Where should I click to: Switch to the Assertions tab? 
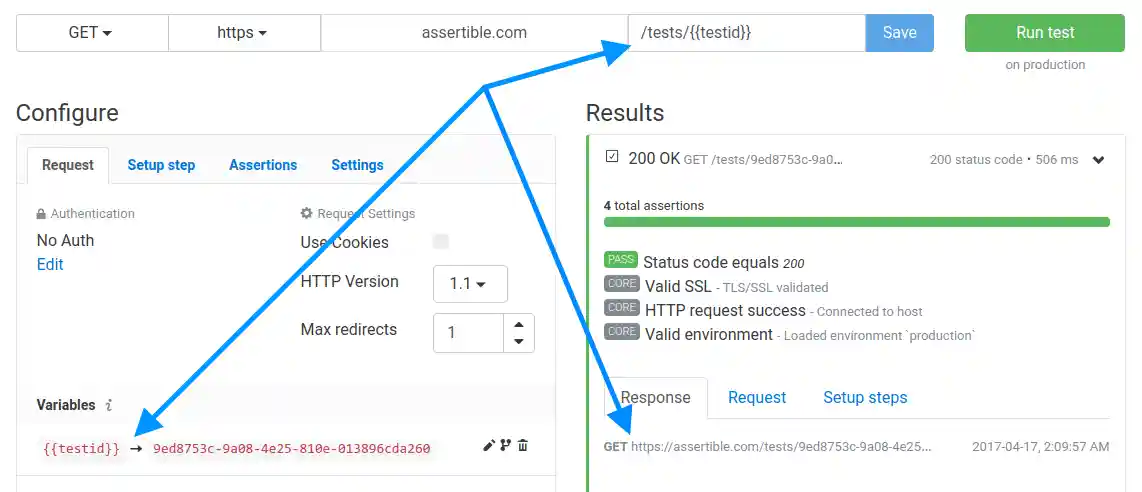[263, 165]
